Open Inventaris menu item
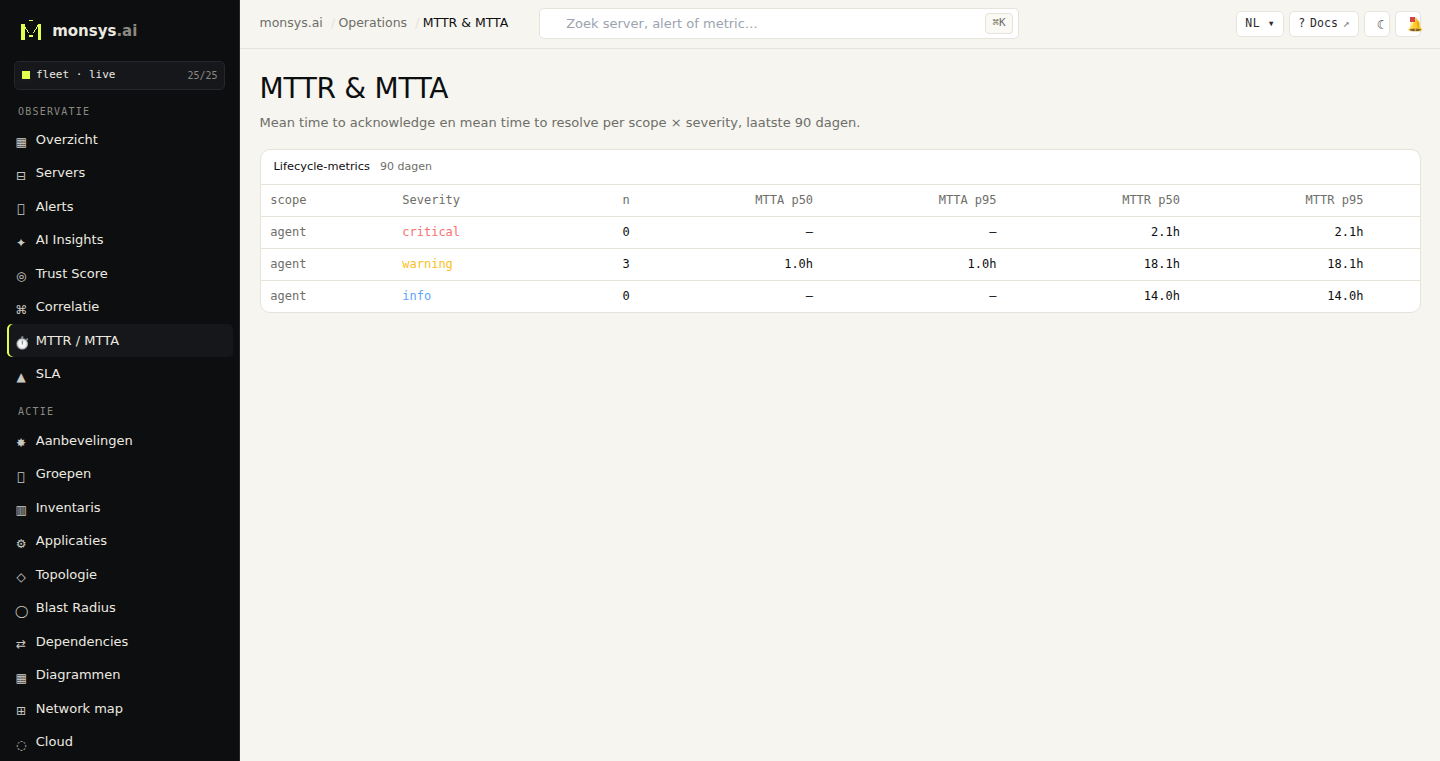Screen dimensions: 1440x761 [119, 508]
